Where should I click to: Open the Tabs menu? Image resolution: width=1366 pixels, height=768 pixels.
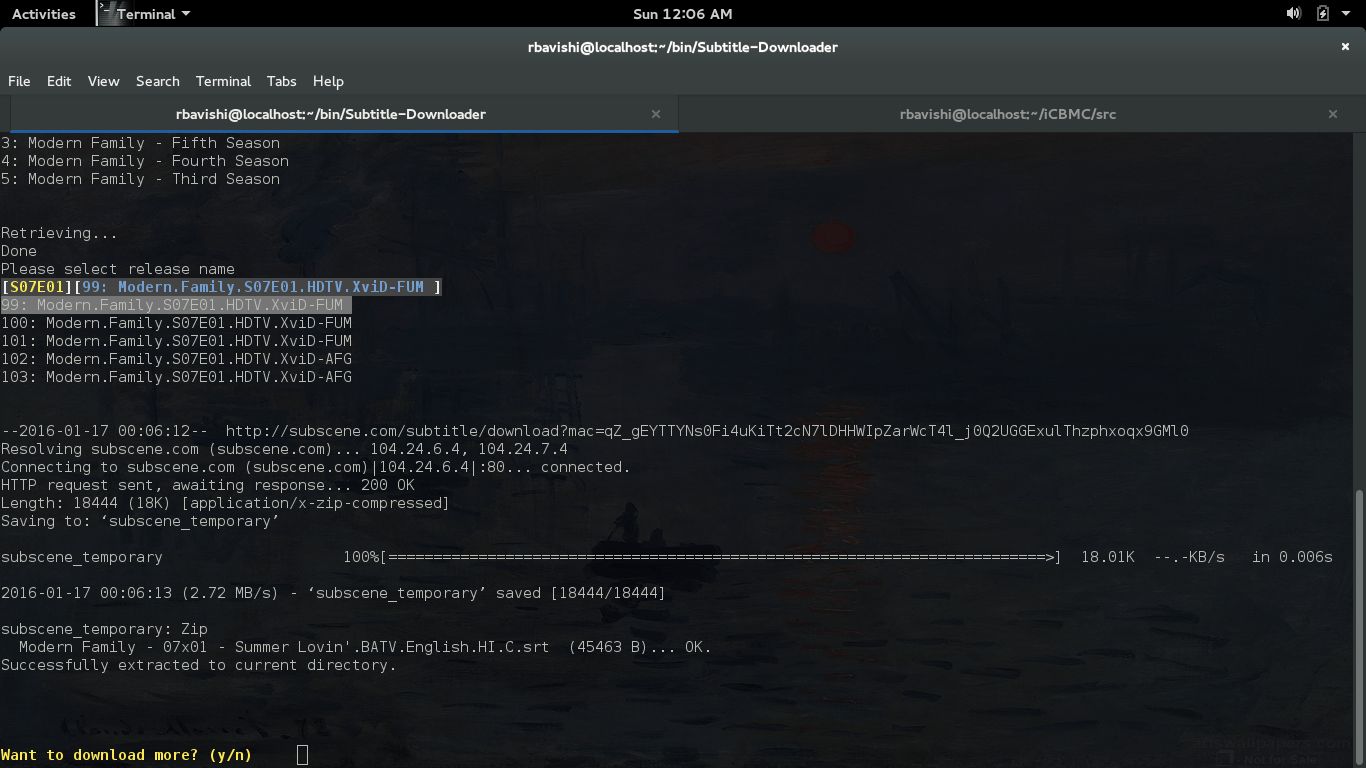coord(281,81)
